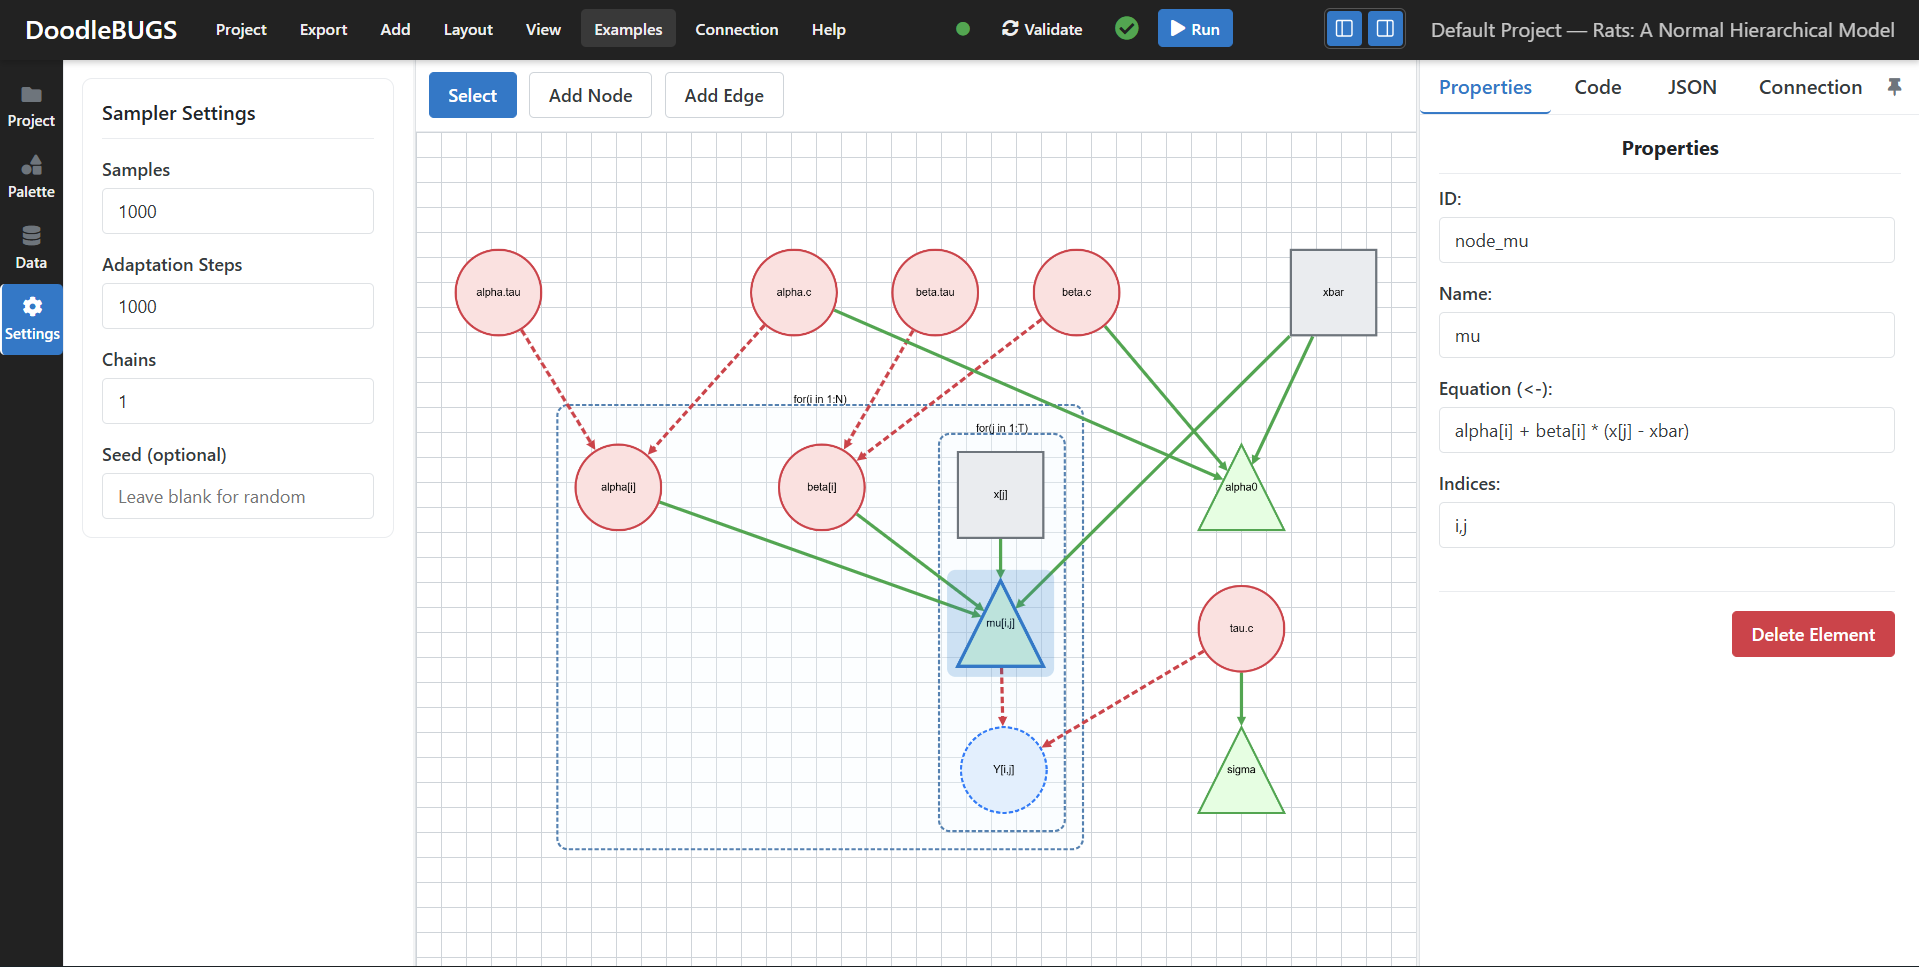Expand the Export menu

point(323,29)
